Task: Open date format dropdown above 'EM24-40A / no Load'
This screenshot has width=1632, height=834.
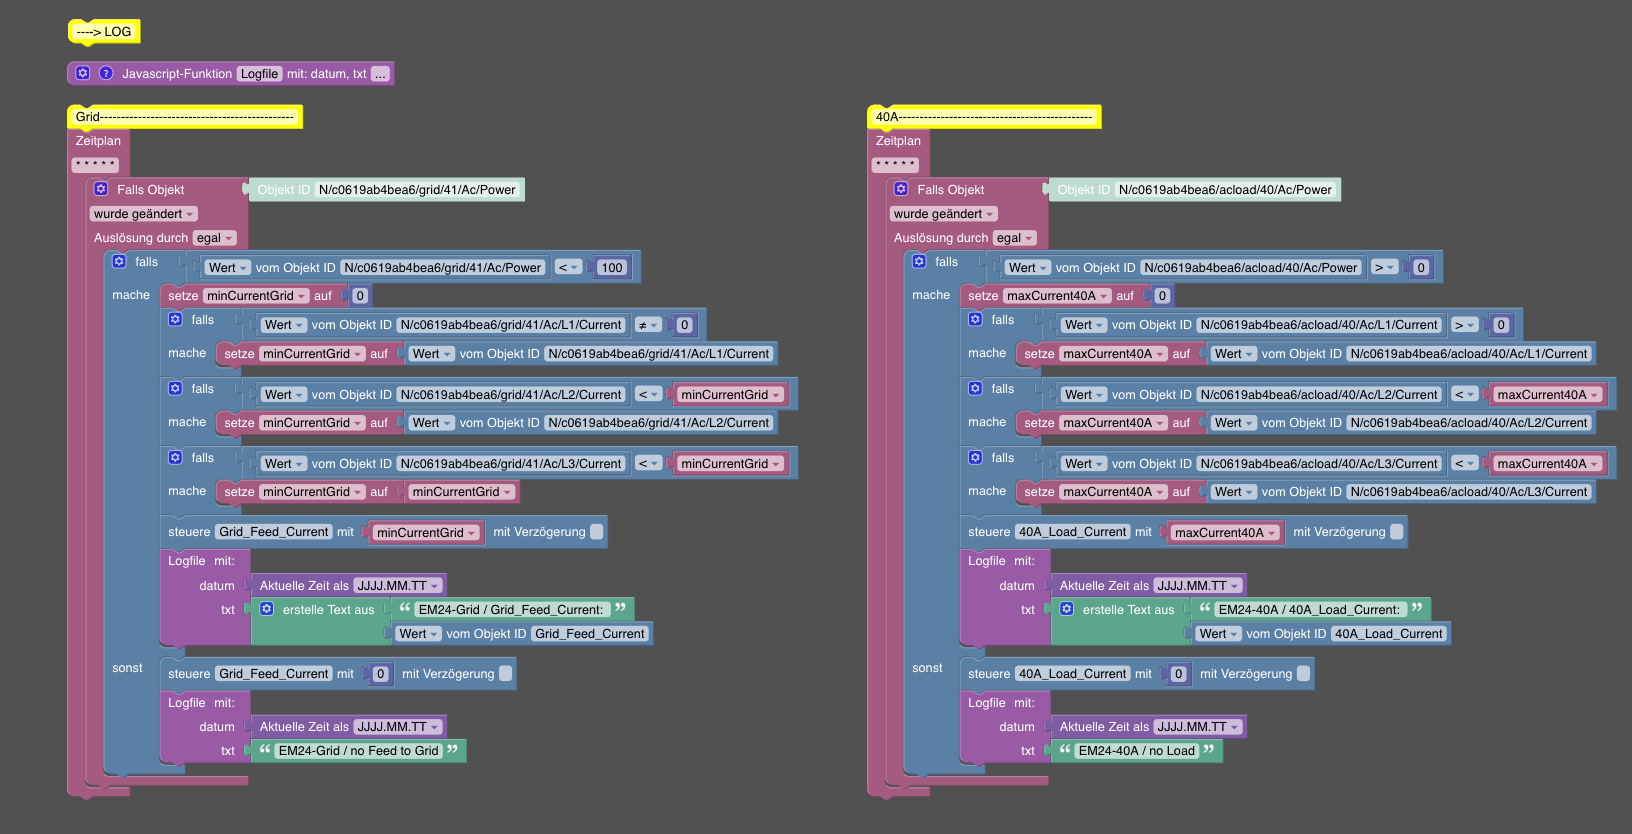Action: [1198, 727]
